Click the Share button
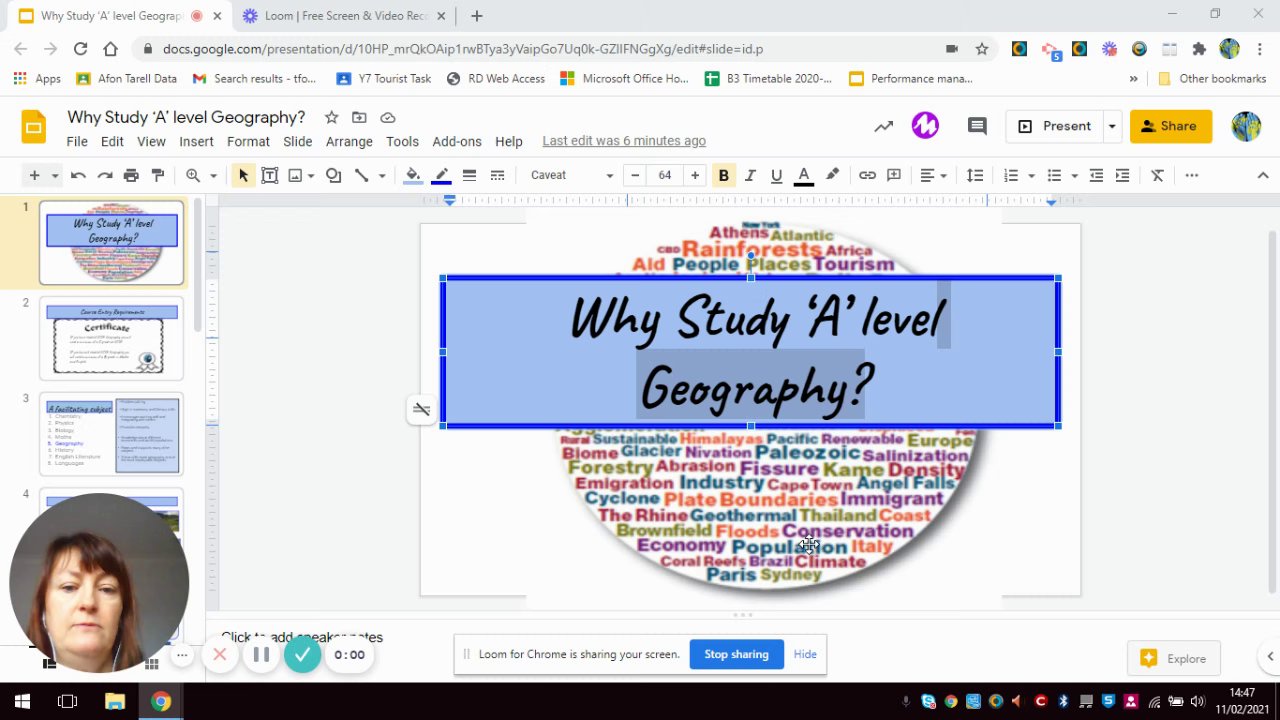 1170,126
